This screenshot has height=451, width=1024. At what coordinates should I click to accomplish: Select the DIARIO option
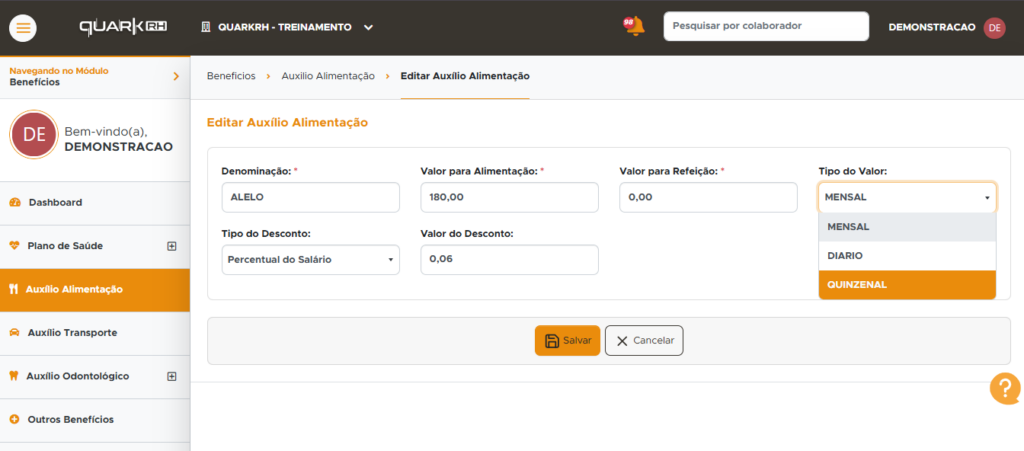[907, 256]
